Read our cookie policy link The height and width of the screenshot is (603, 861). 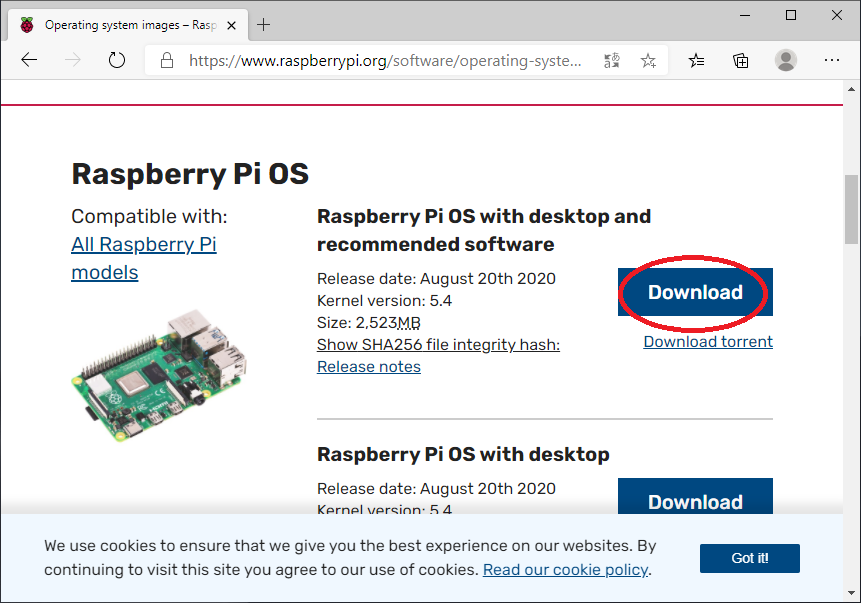pyautogui.click(x=566, y=570)
